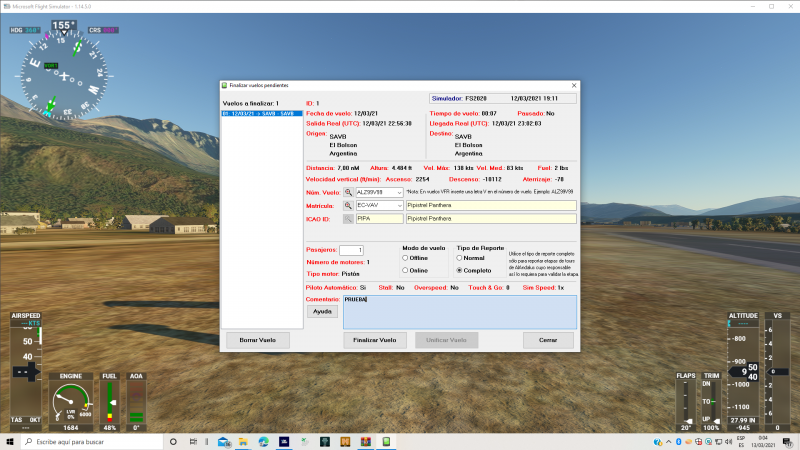Click the 'Sim Speed: 1x' text
Viewport: 800px width, 450px height.
coord(543,288)
